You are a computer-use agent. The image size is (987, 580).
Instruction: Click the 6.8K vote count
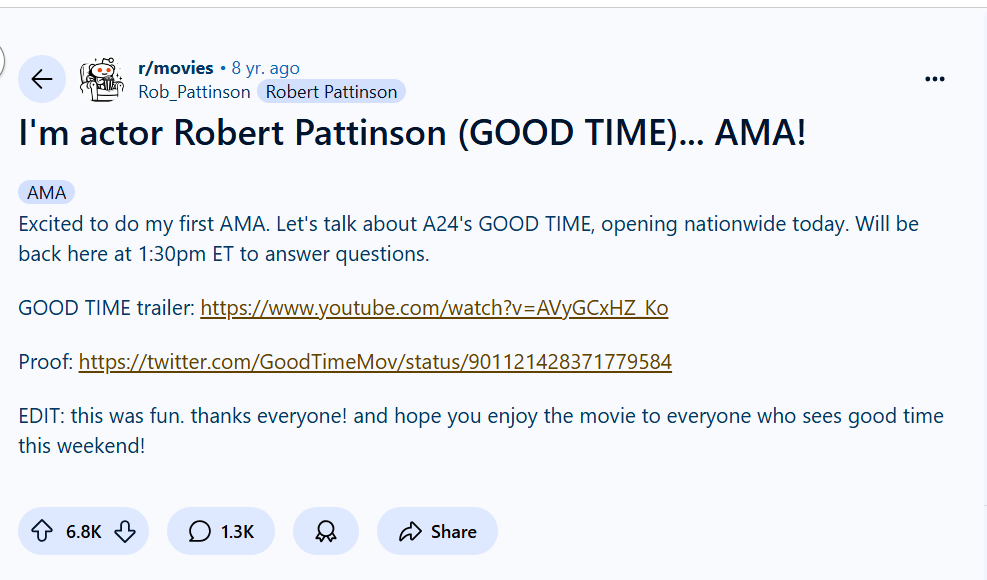84,531
